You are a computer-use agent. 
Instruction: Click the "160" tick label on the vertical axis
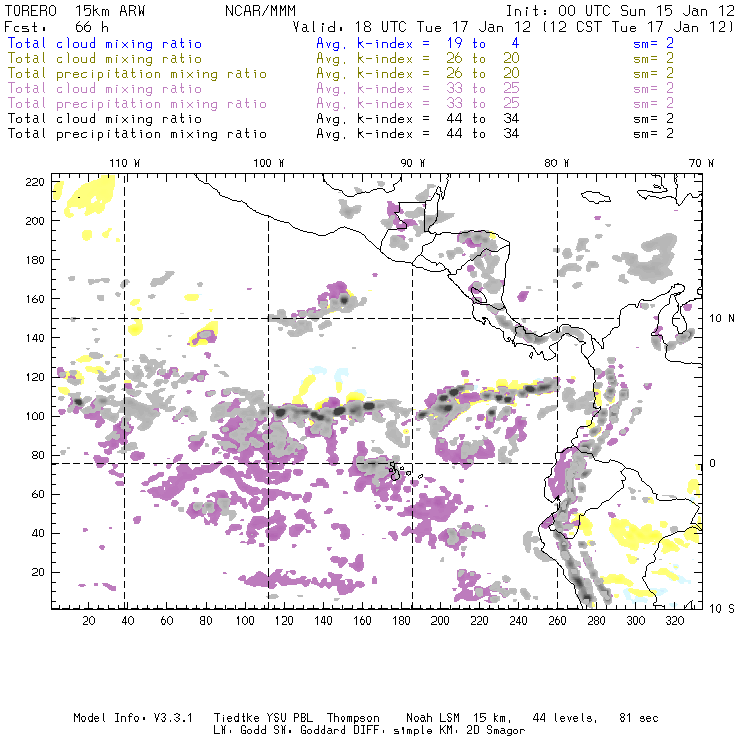pos(35,299)
